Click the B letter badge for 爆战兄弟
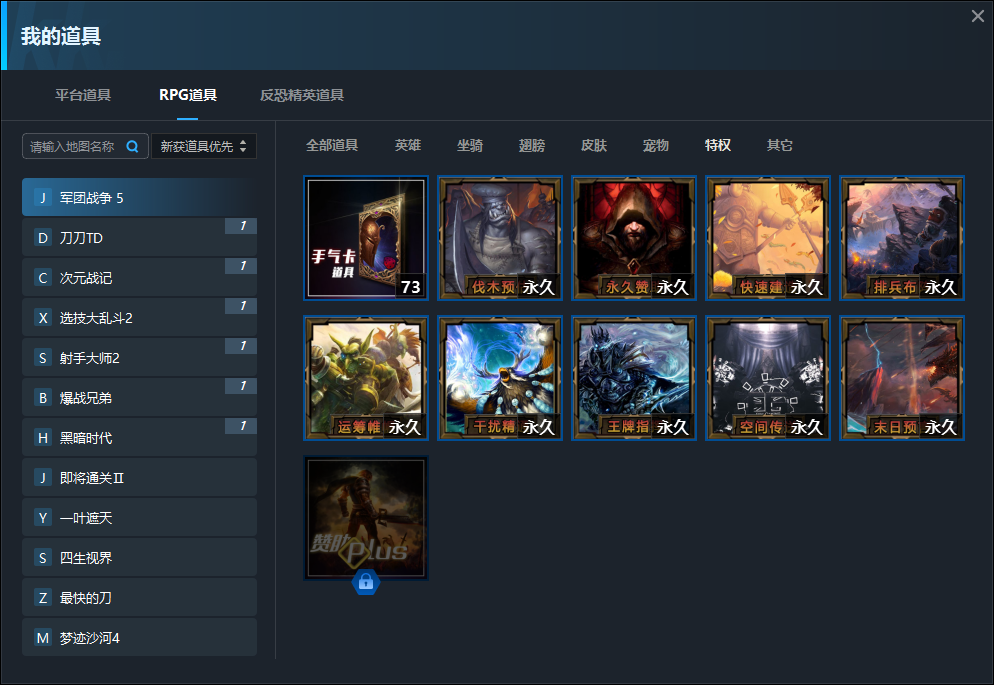This screenshot has width=994, height=685. pyautogui.click(x=42, y=397)
